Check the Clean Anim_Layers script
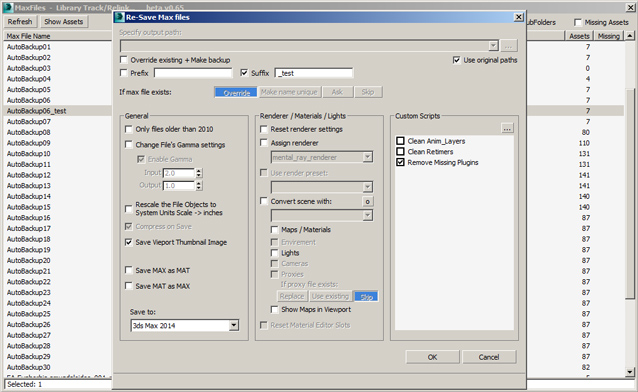Viewport: 638px width, 392px height. (x=400, y=141)
